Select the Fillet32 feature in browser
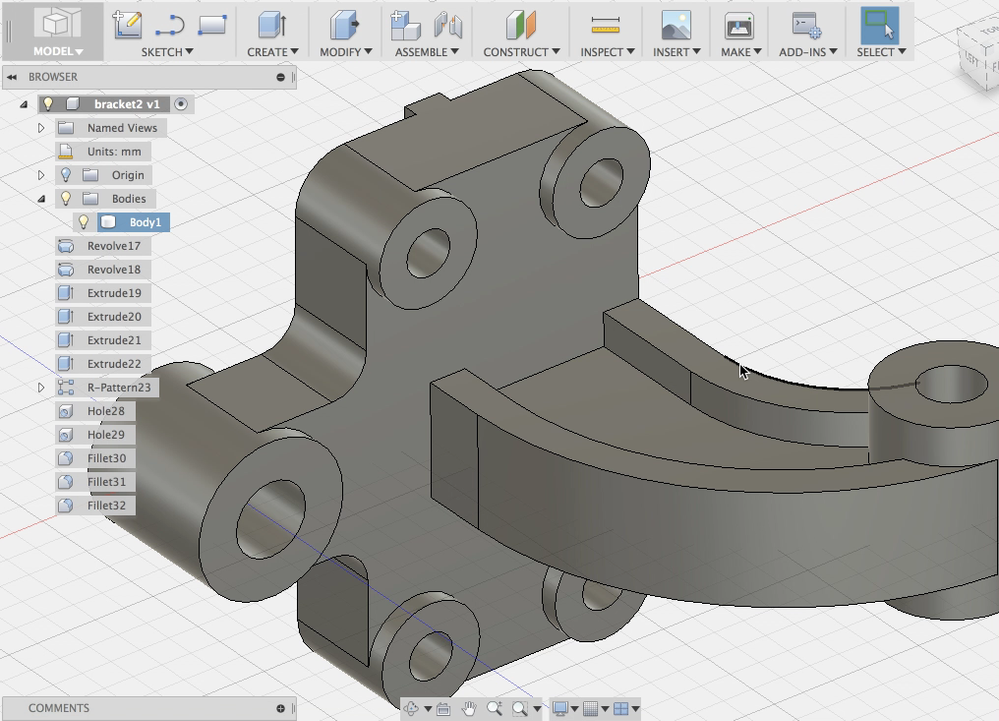Image resolution: width=999 pixels, height=721 pixels. click(x=106, y=506)
